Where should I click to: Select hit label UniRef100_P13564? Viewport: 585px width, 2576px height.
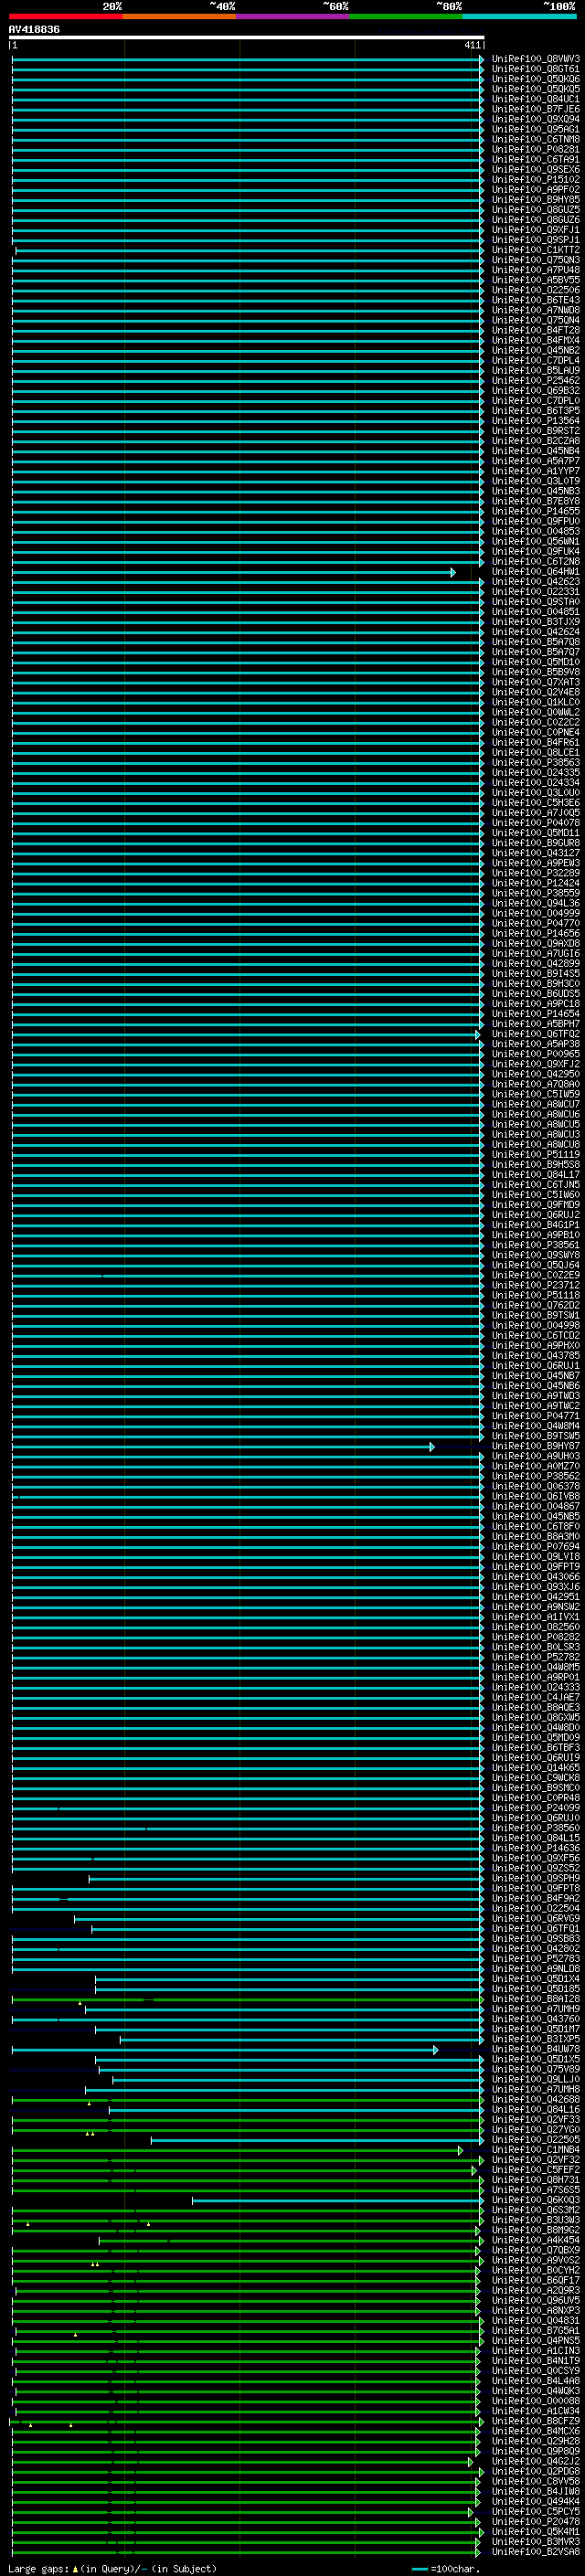(x=536, y=421)
